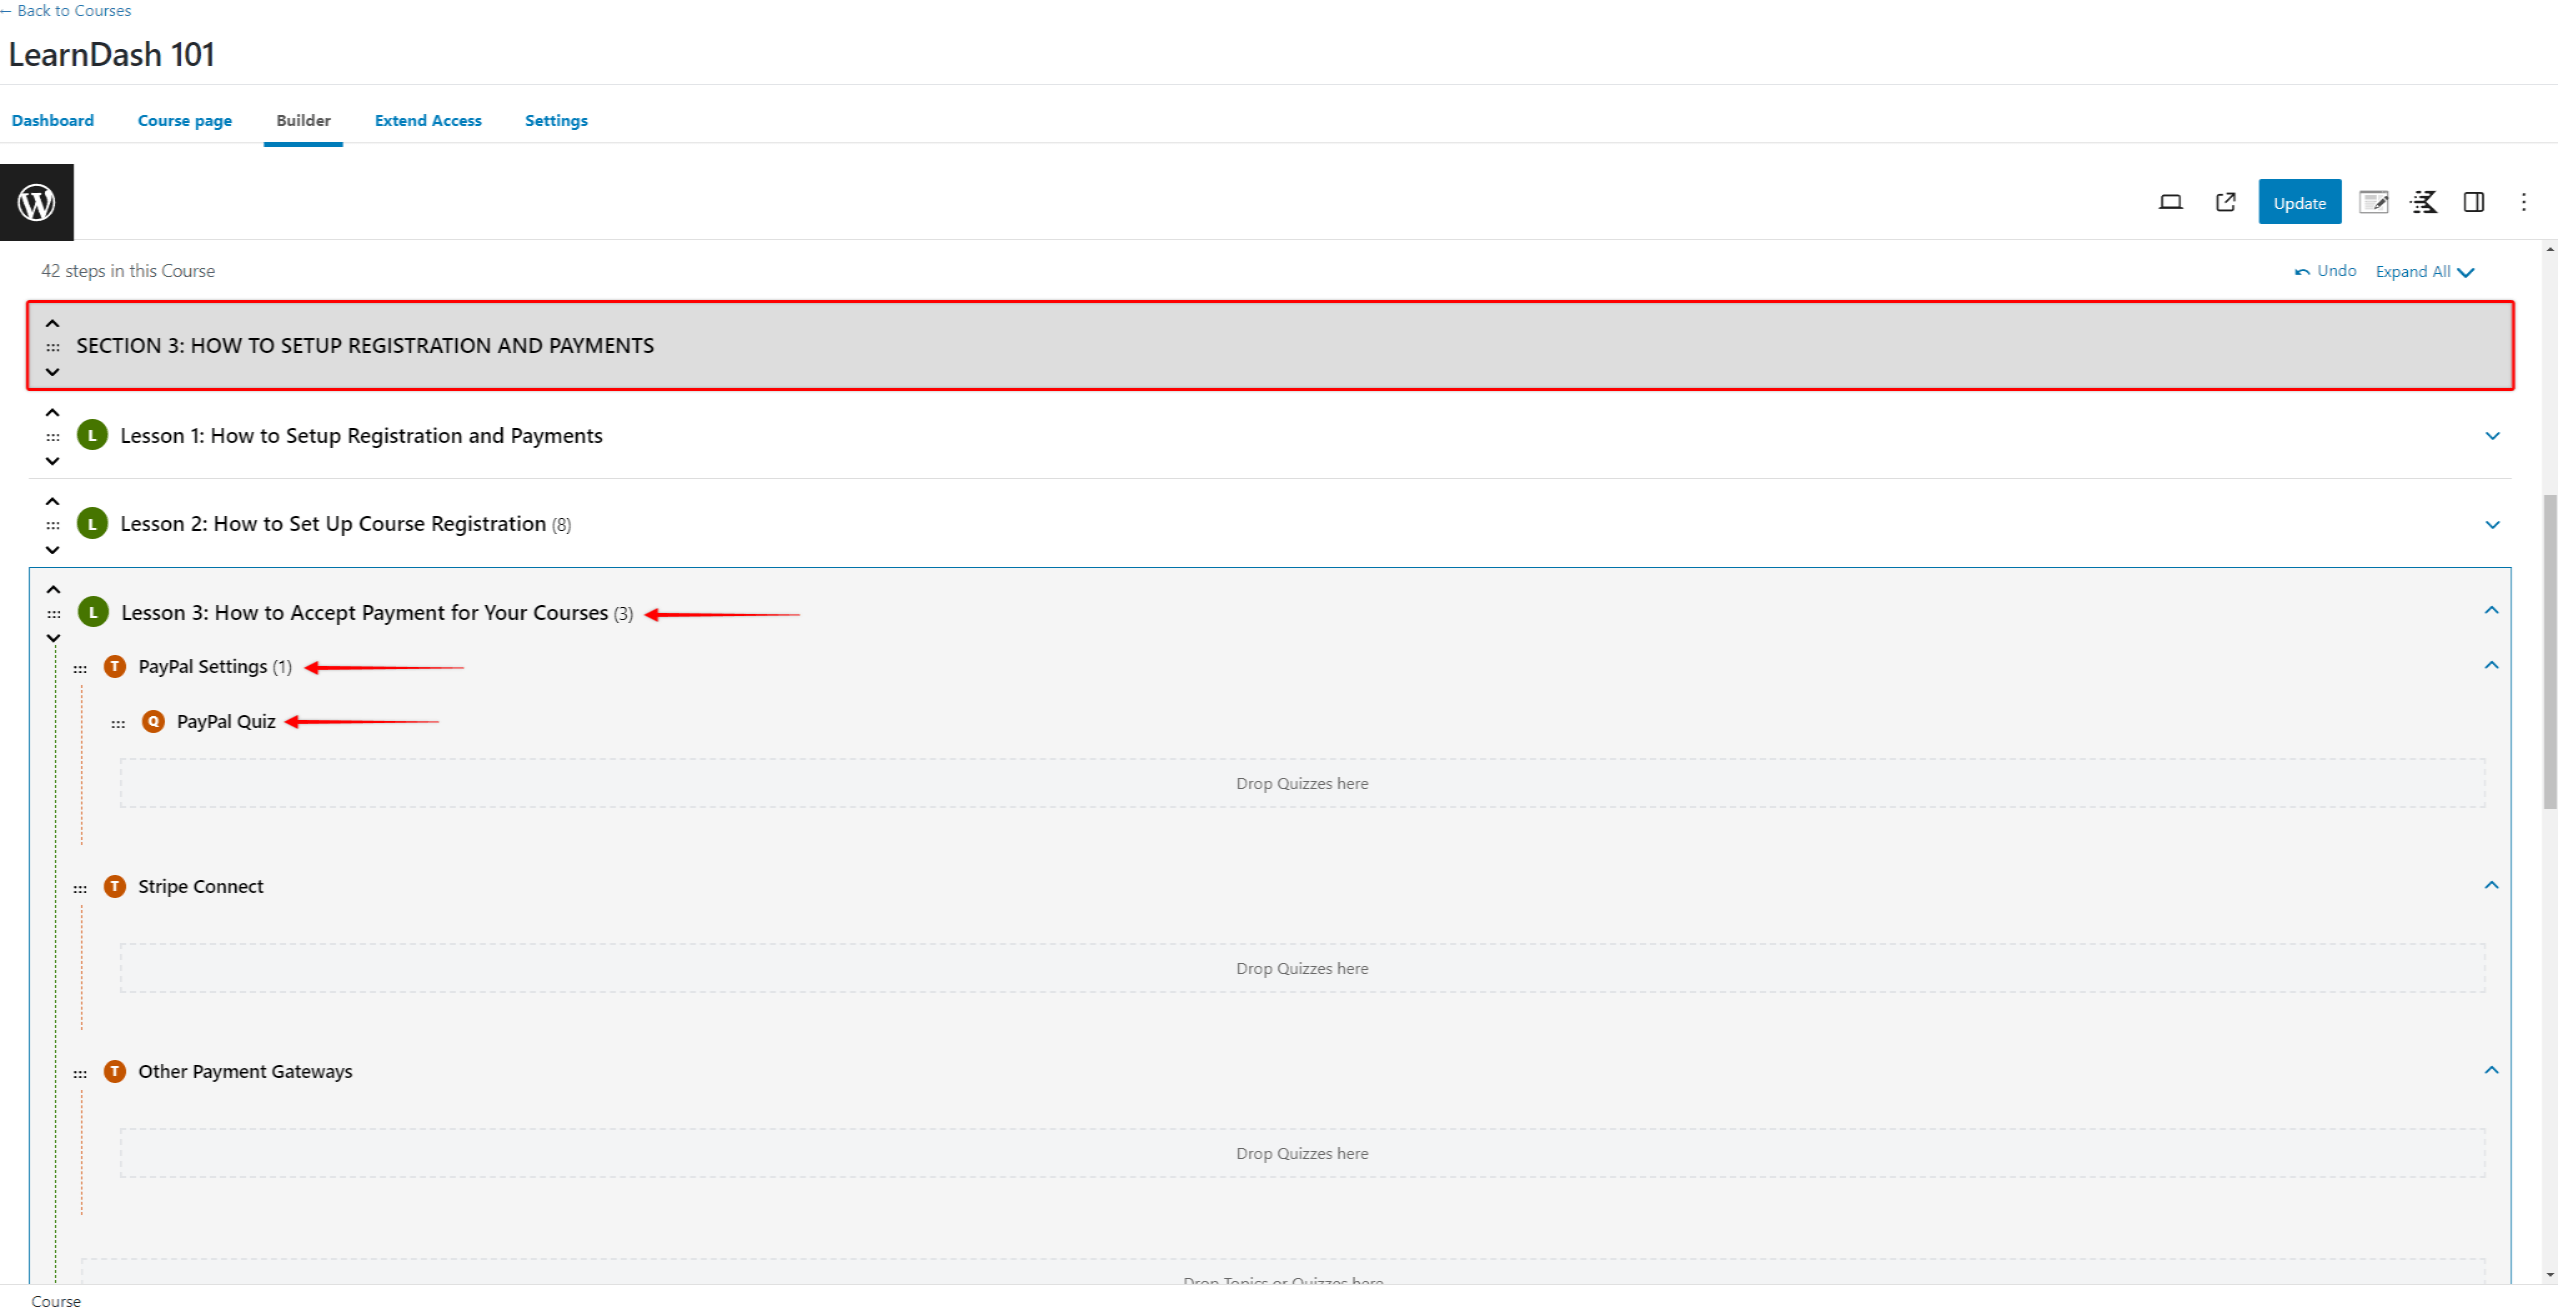The width and height of the screenshot is (2558, 1314).
Task: Toggle Lesson 2 expand arrow
Action: (2493, 525)
